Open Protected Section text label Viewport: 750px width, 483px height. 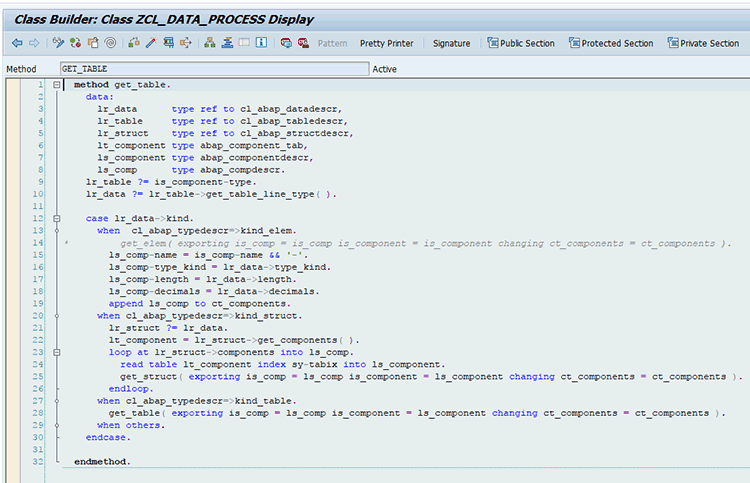(617, 44)
